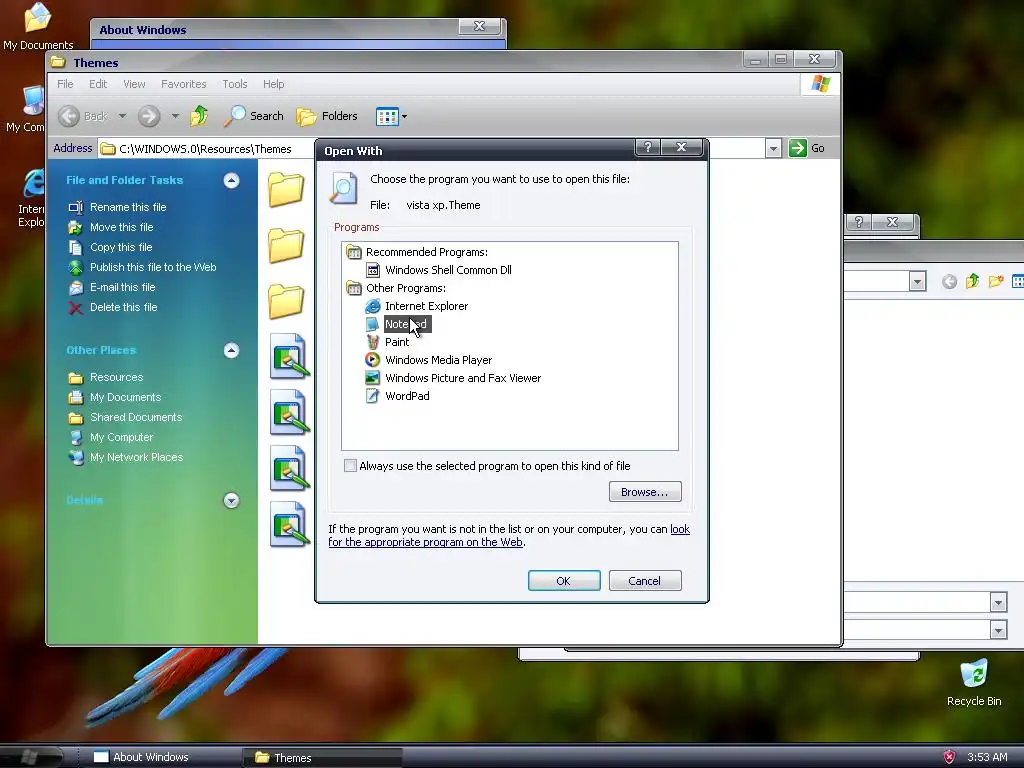The width and height of the screenshot is (1024, 768).
Task: Open the Recycle Bin desktop icon
Action: 974,682
